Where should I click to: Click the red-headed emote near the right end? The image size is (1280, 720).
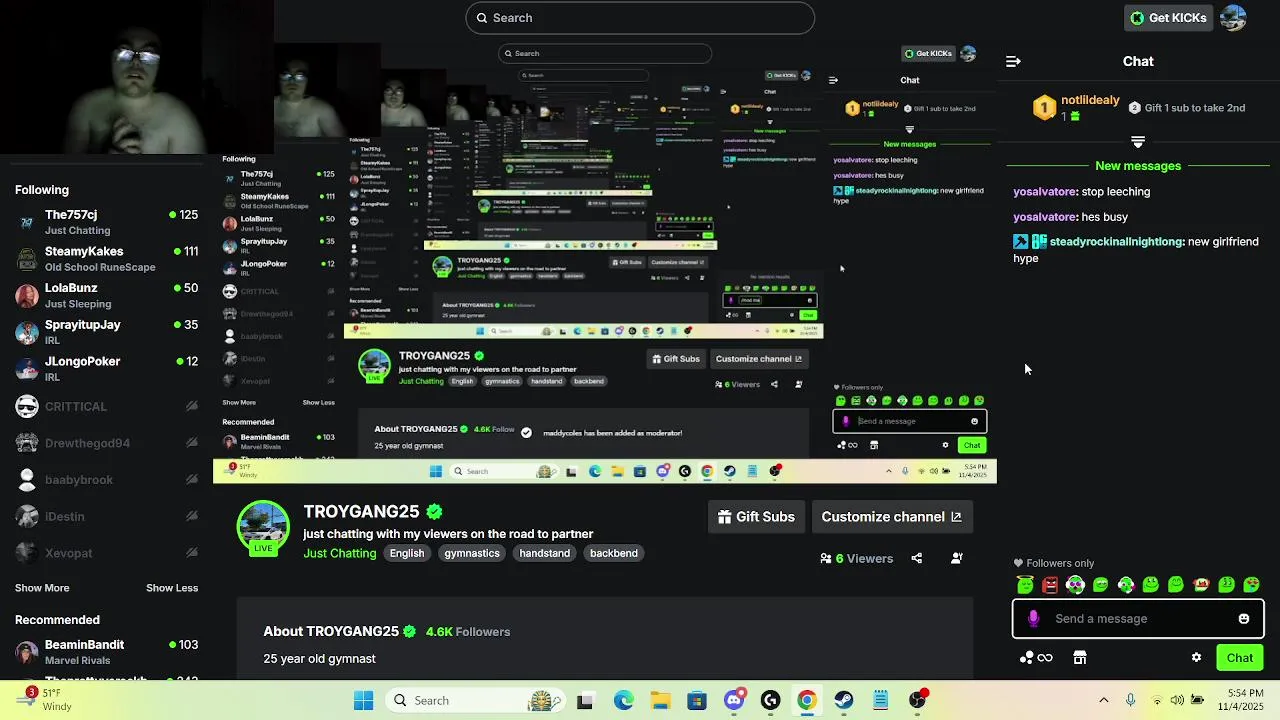pos(1201,585)
